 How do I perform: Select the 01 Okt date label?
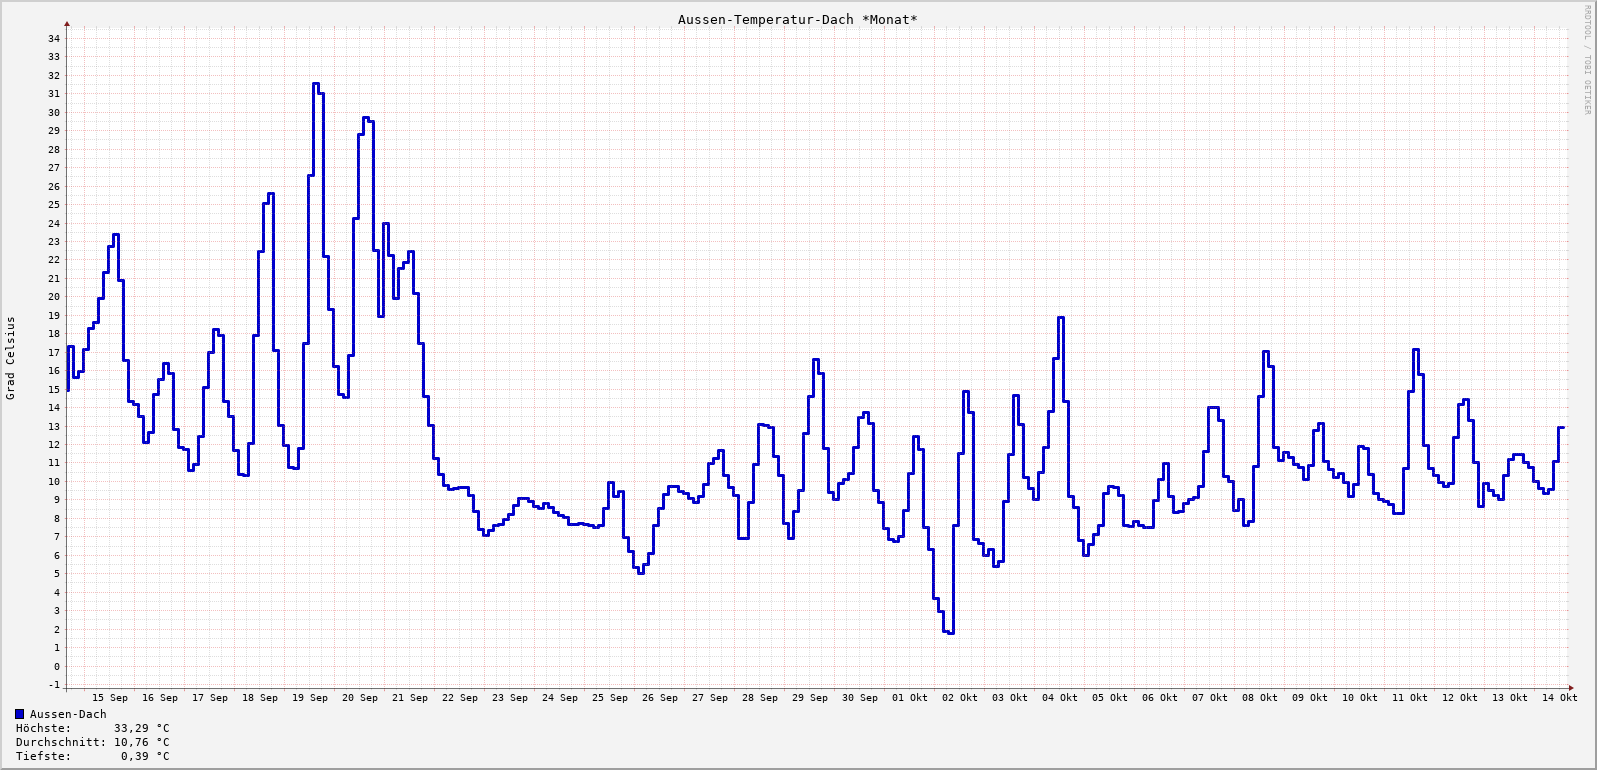[910, 698]
